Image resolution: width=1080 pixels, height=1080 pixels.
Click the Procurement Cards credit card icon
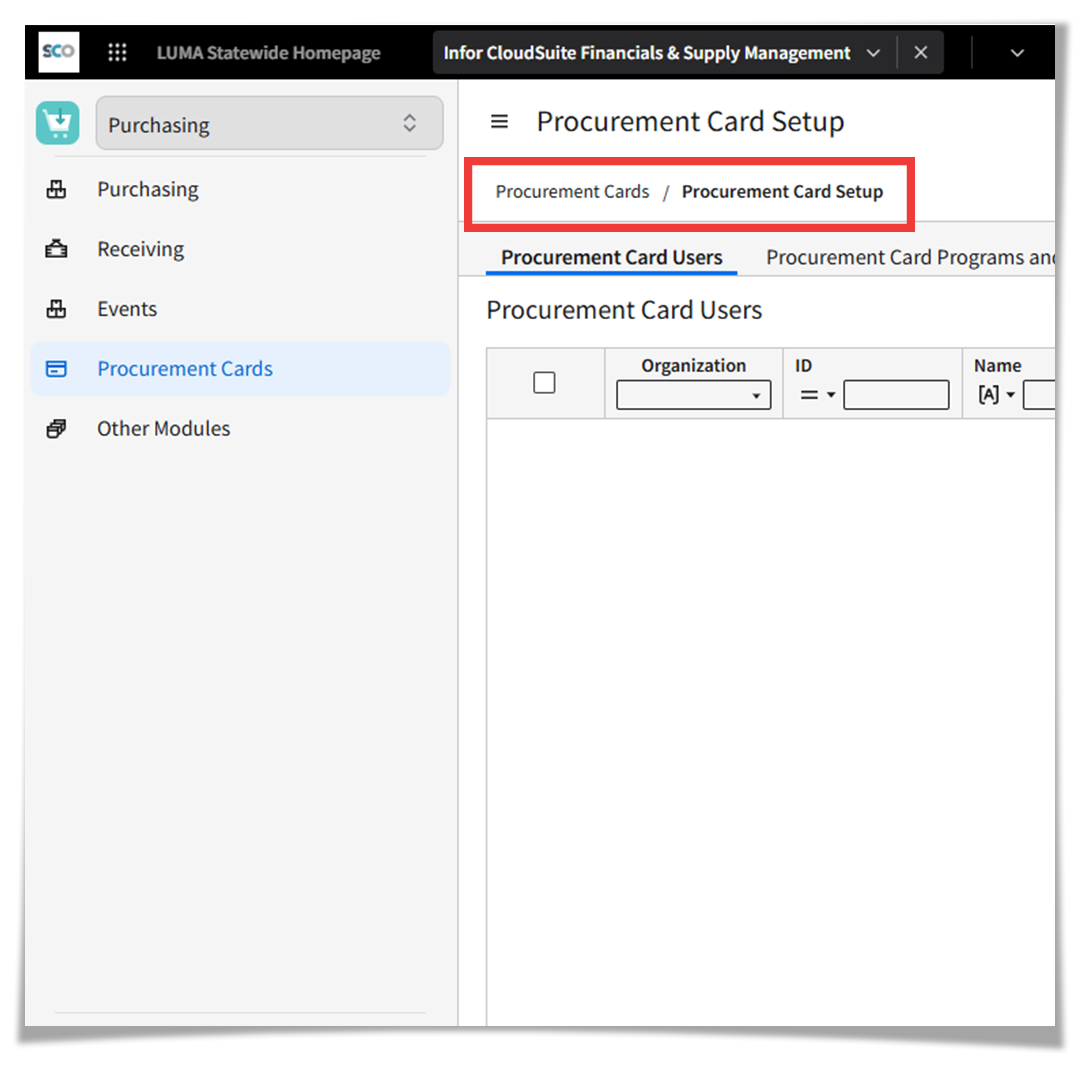pyautogui.click(x=56, y=368)
